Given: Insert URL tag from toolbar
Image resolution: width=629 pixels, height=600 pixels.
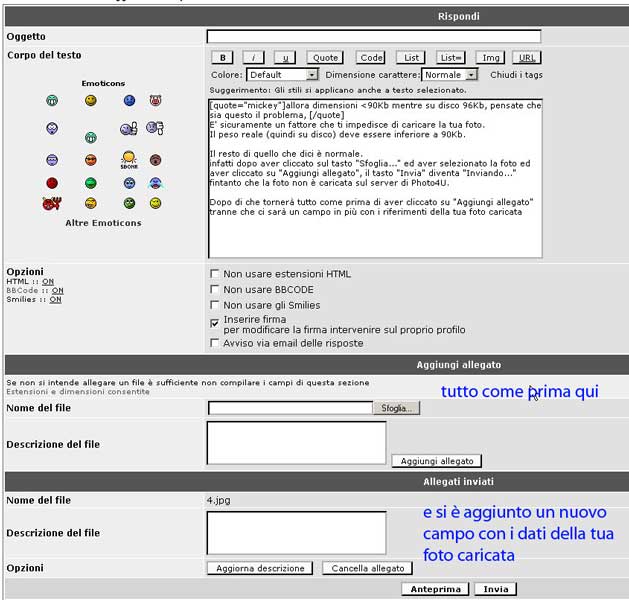Looking at the screenshot, I should point(526,58).
